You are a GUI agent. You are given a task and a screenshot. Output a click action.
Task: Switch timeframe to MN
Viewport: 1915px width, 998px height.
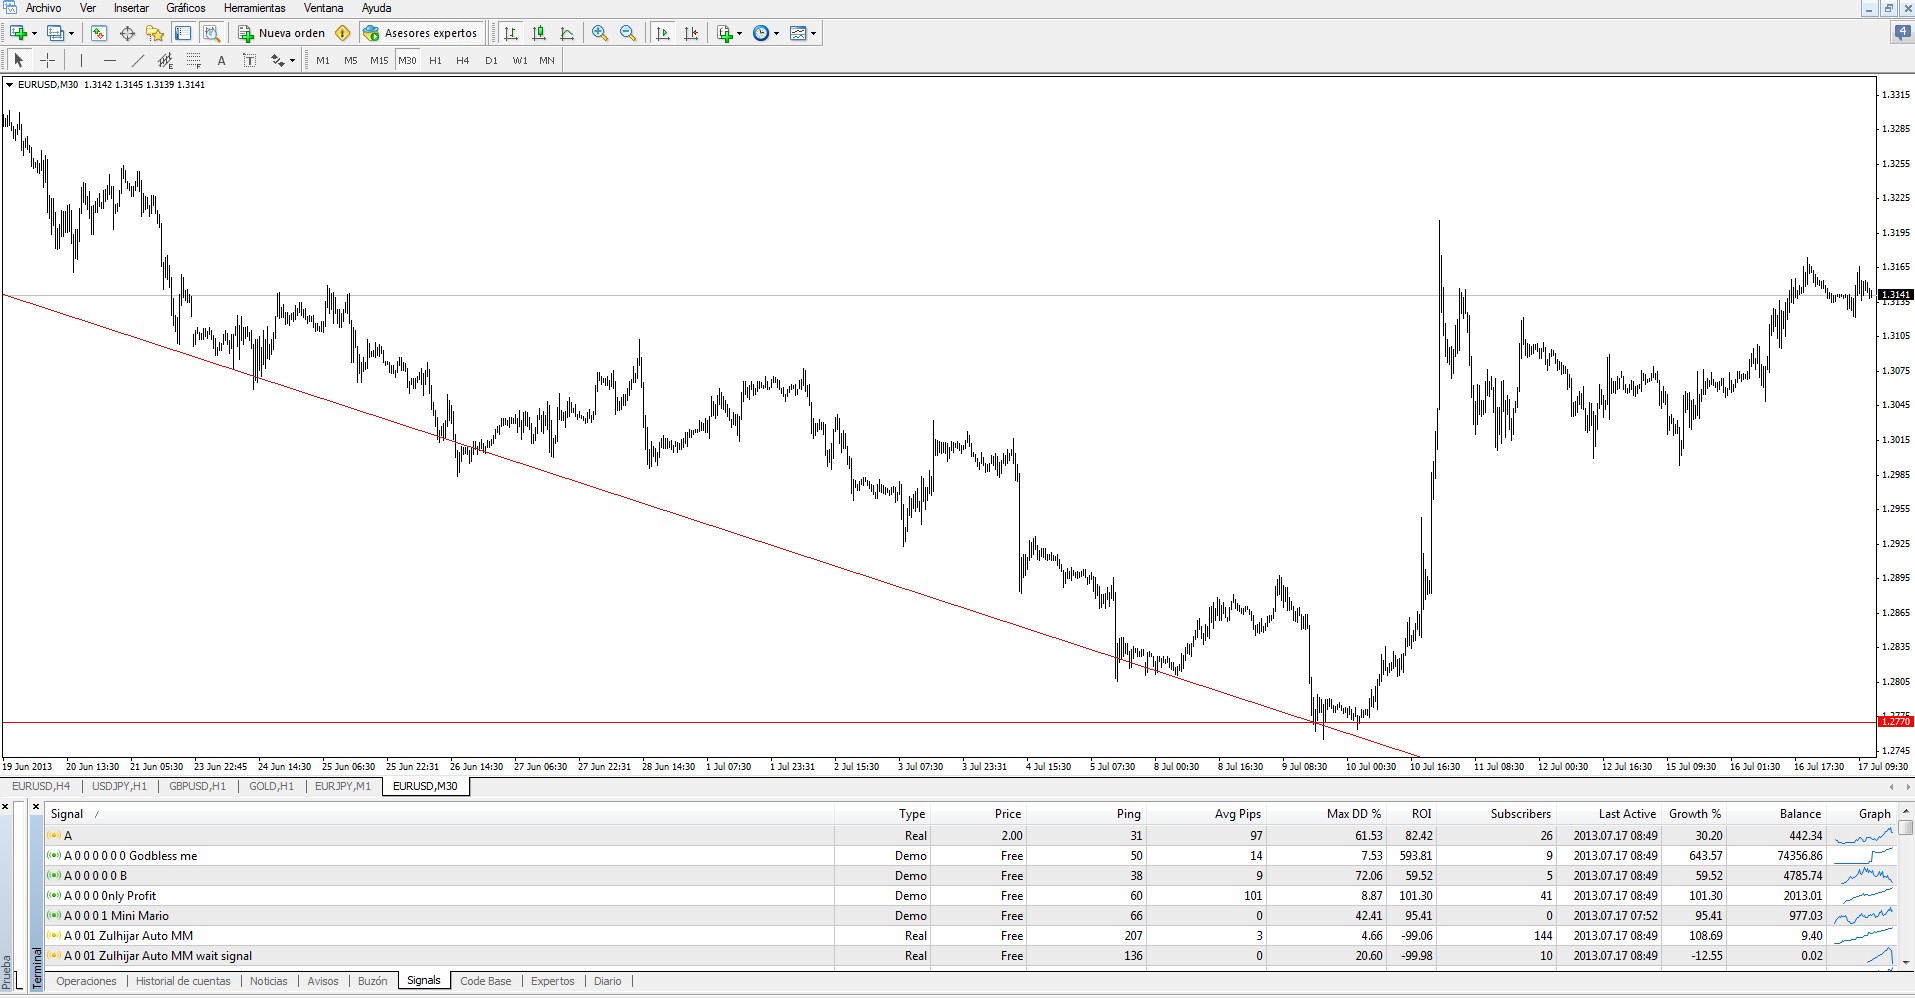547,60
